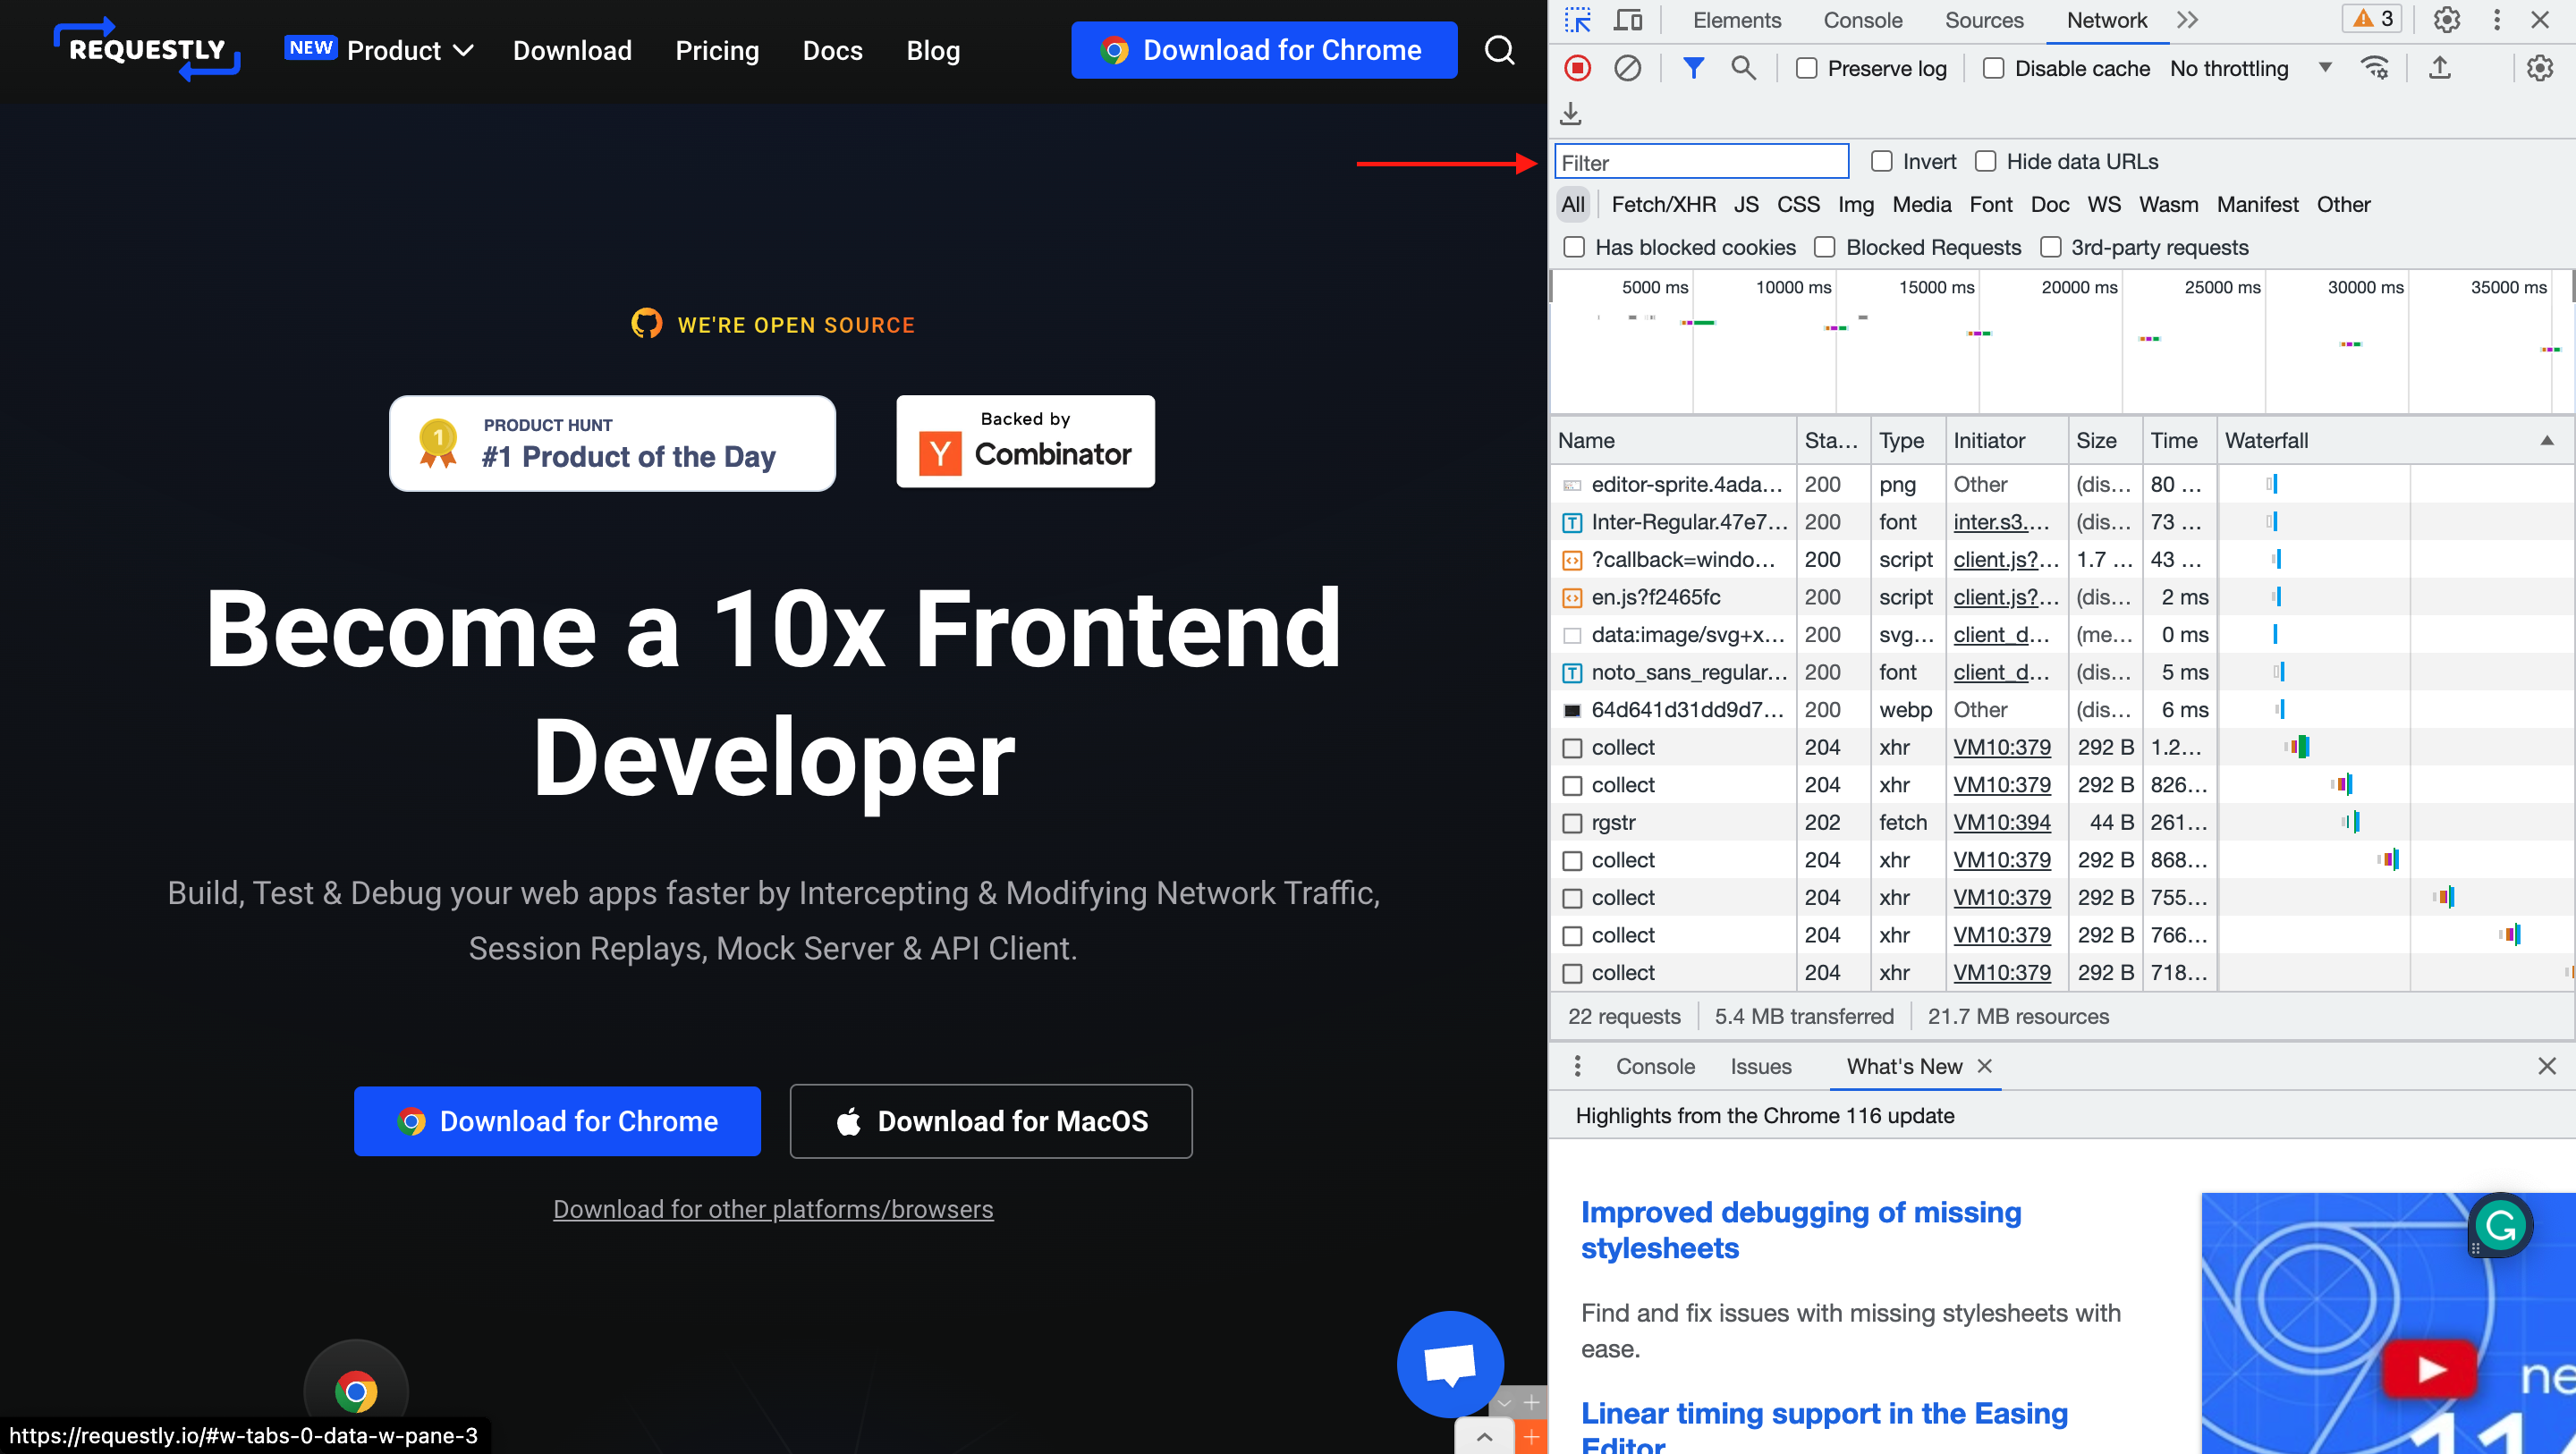The width and height of the screenshot is (2576, 1454).
Task: Open DevTools three-dot customize menu
Action: 2497,20
